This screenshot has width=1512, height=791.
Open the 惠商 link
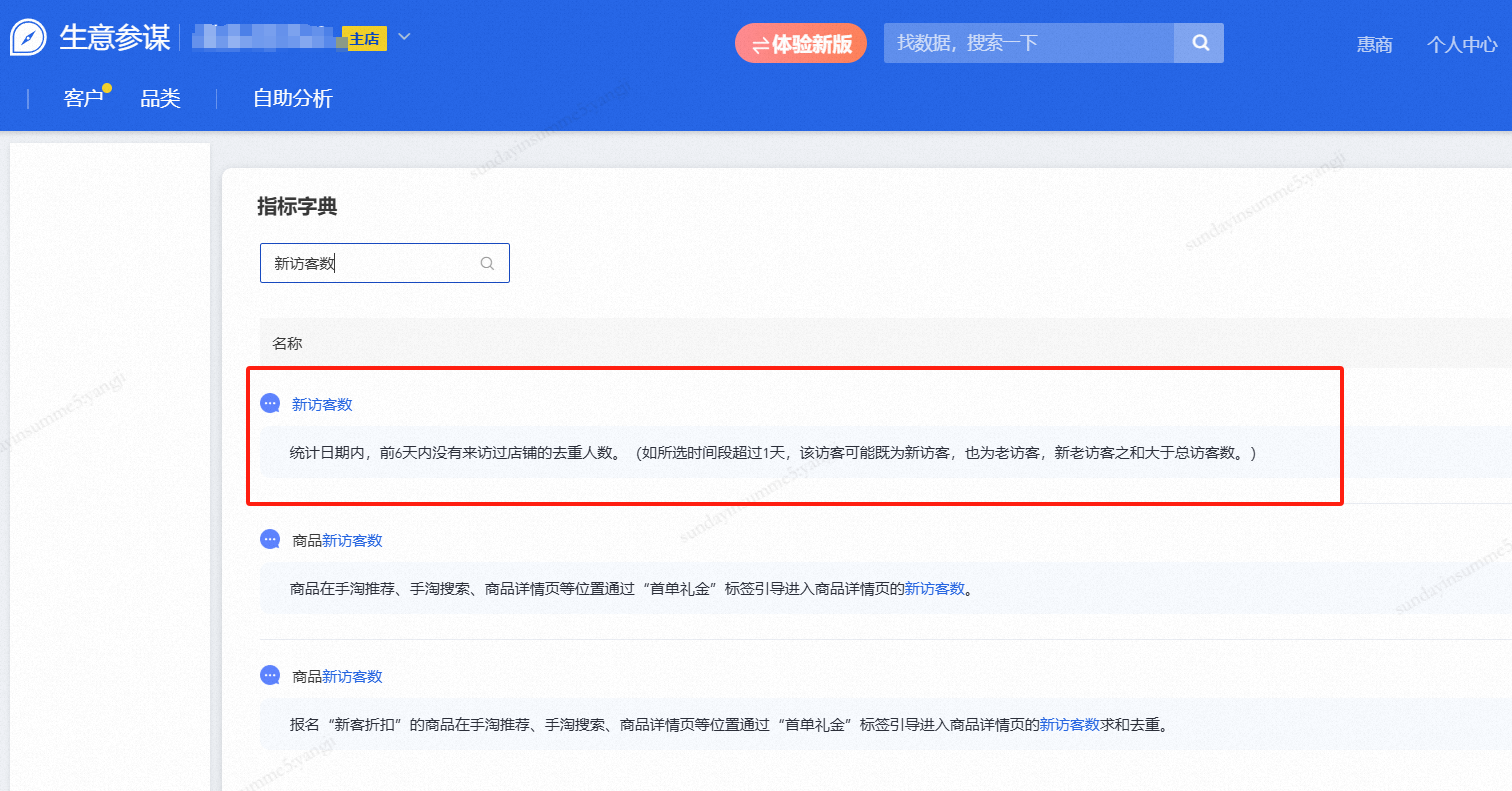click(x=1375, y=44)
